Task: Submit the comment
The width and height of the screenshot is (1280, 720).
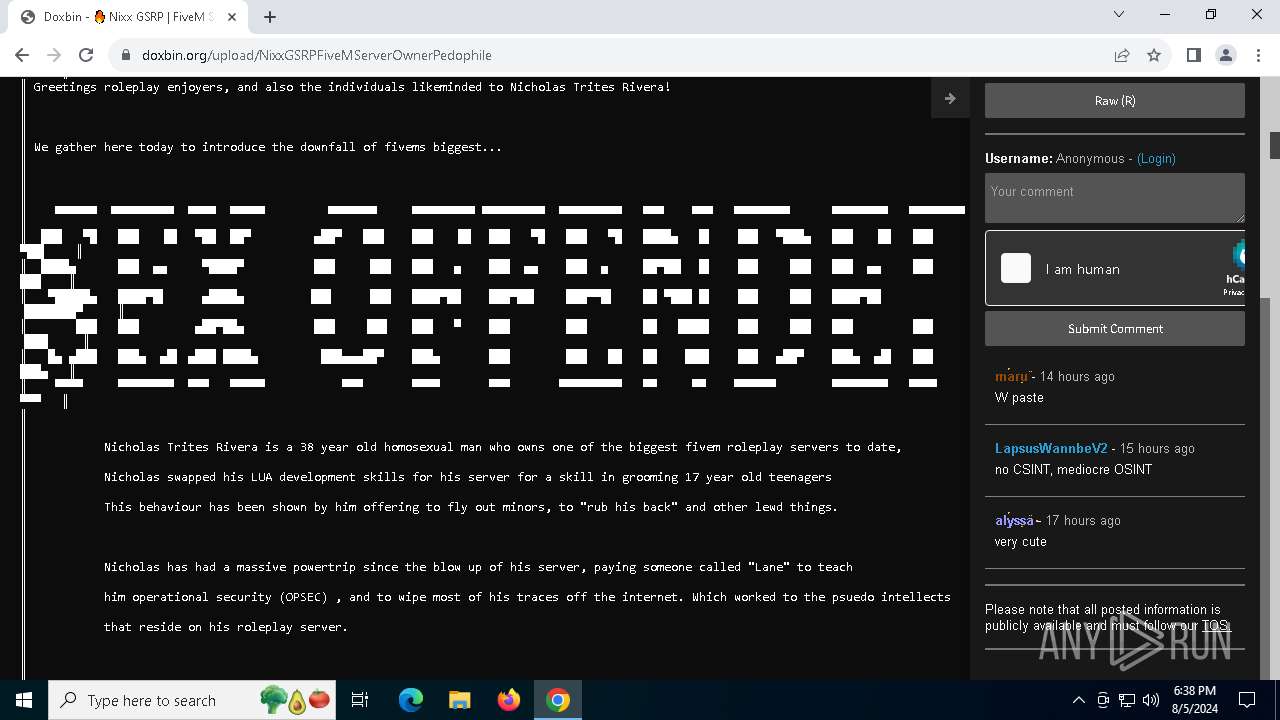Action: tap(1115, 328)
